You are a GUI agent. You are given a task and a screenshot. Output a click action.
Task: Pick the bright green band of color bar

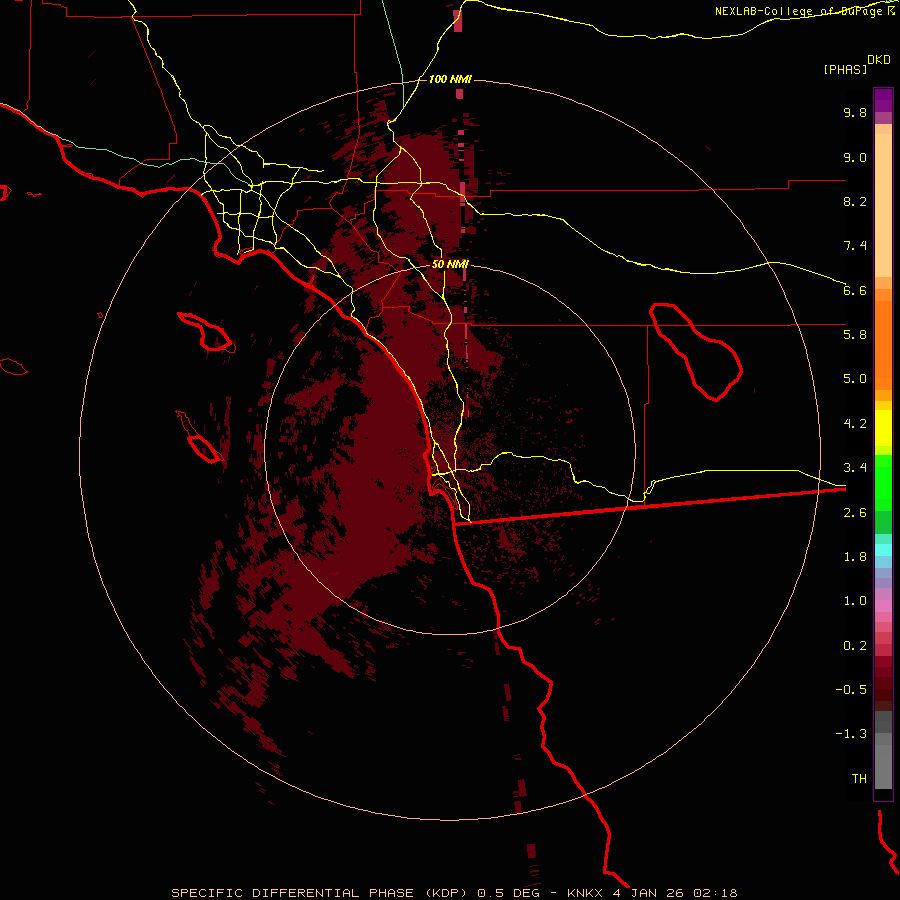tap(883, 483)
